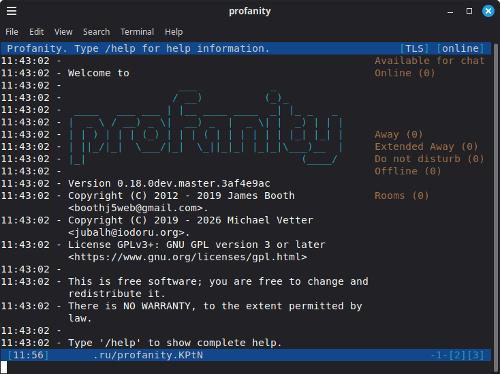Click the version 0.18.0dev.master.3af4e9ac text

[169, 184]
